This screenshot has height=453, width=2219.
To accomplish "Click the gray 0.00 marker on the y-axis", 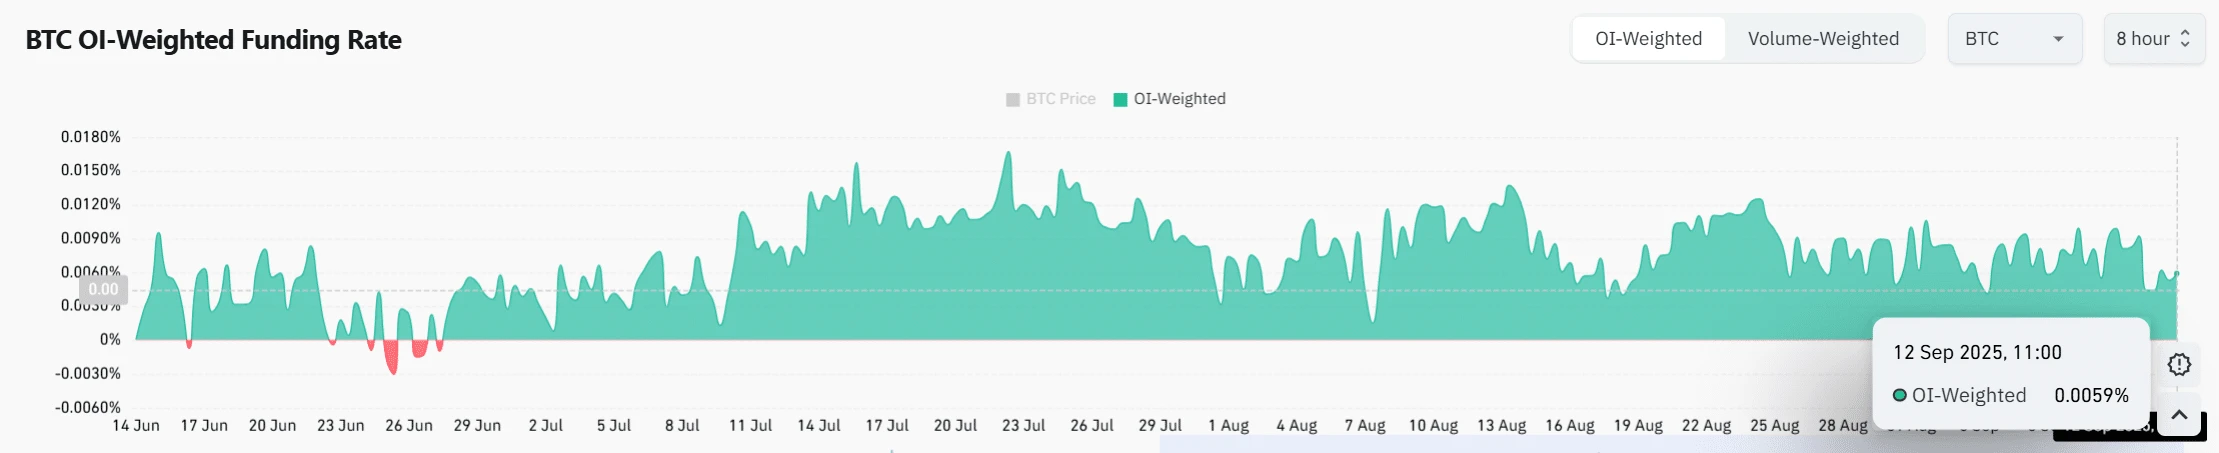I will (x=103, y=290).
